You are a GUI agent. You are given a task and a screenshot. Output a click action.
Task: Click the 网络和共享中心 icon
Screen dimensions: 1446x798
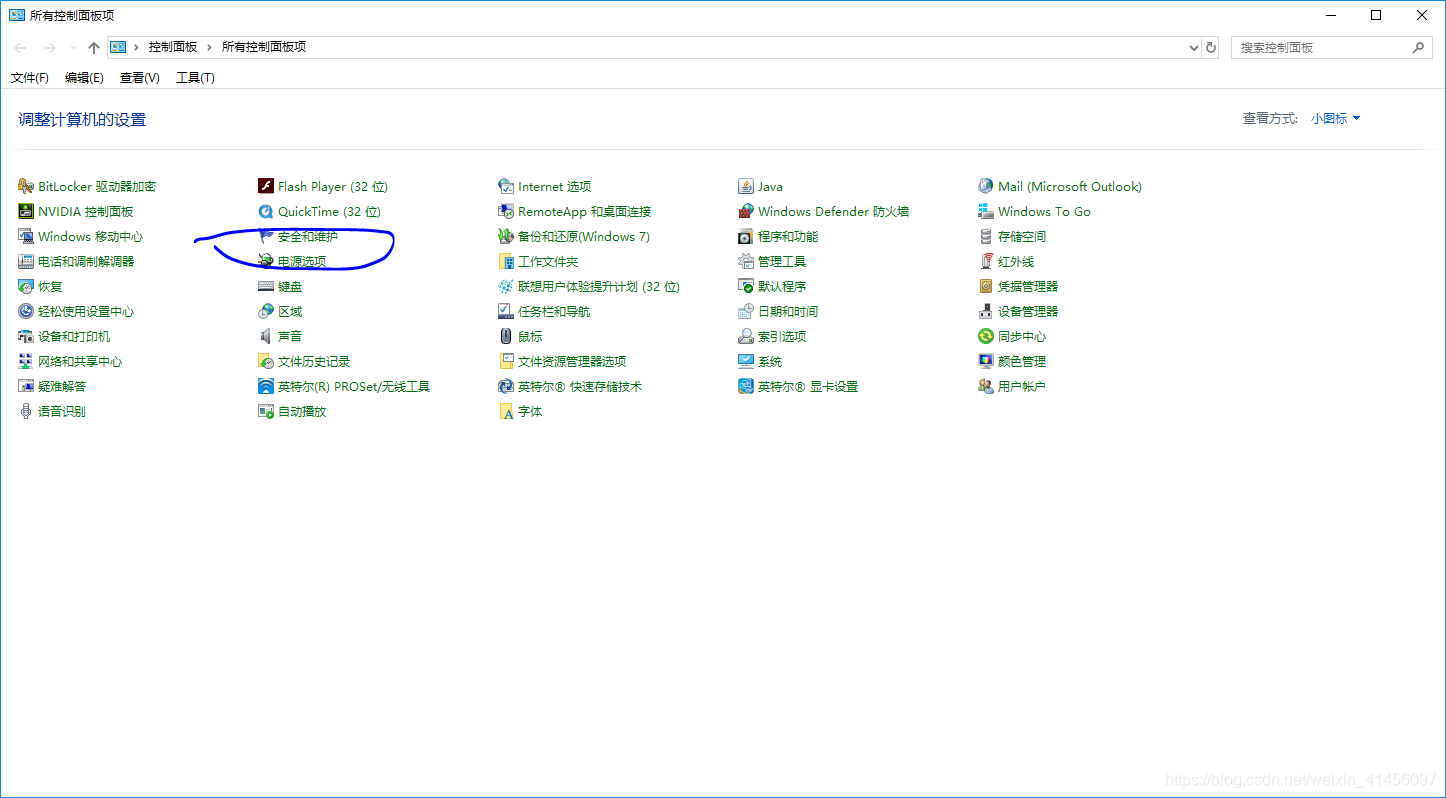[x=26, y=361]
